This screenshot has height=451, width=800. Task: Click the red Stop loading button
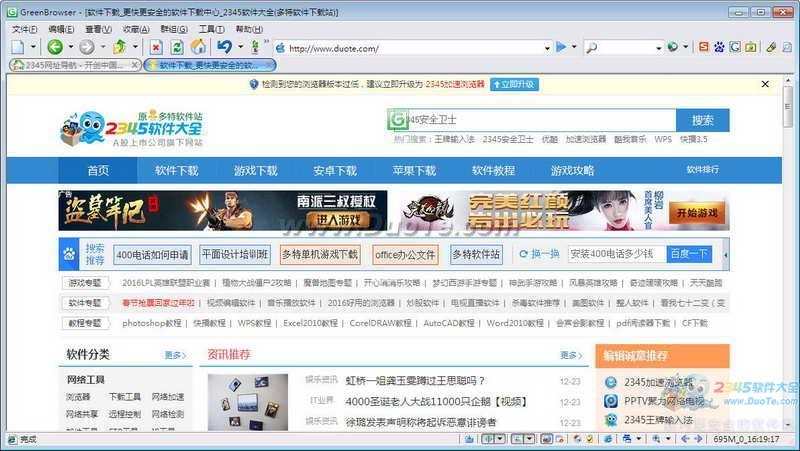tap(156, 47)
